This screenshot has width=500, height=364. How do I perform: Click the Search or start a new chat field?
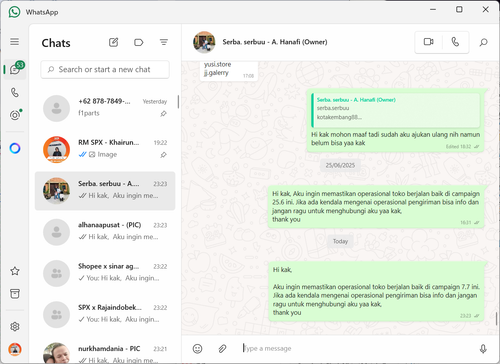(105, 69)
